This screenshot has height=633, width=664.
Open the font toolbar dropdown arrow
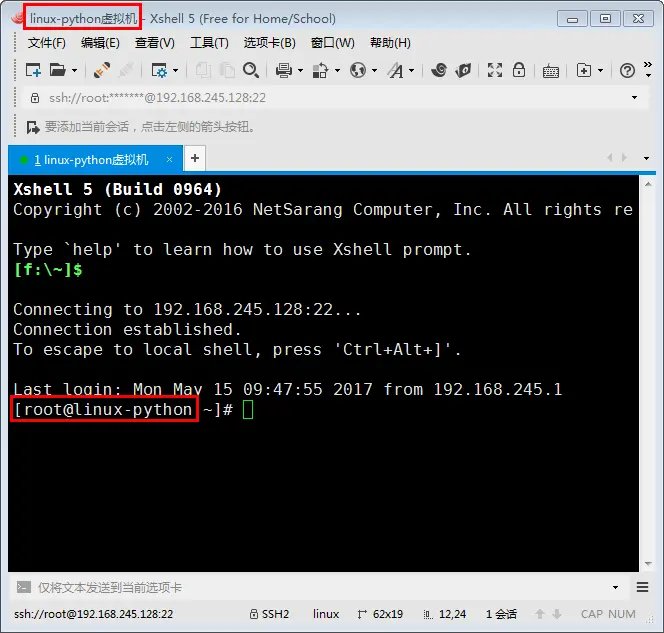[412, 70]
